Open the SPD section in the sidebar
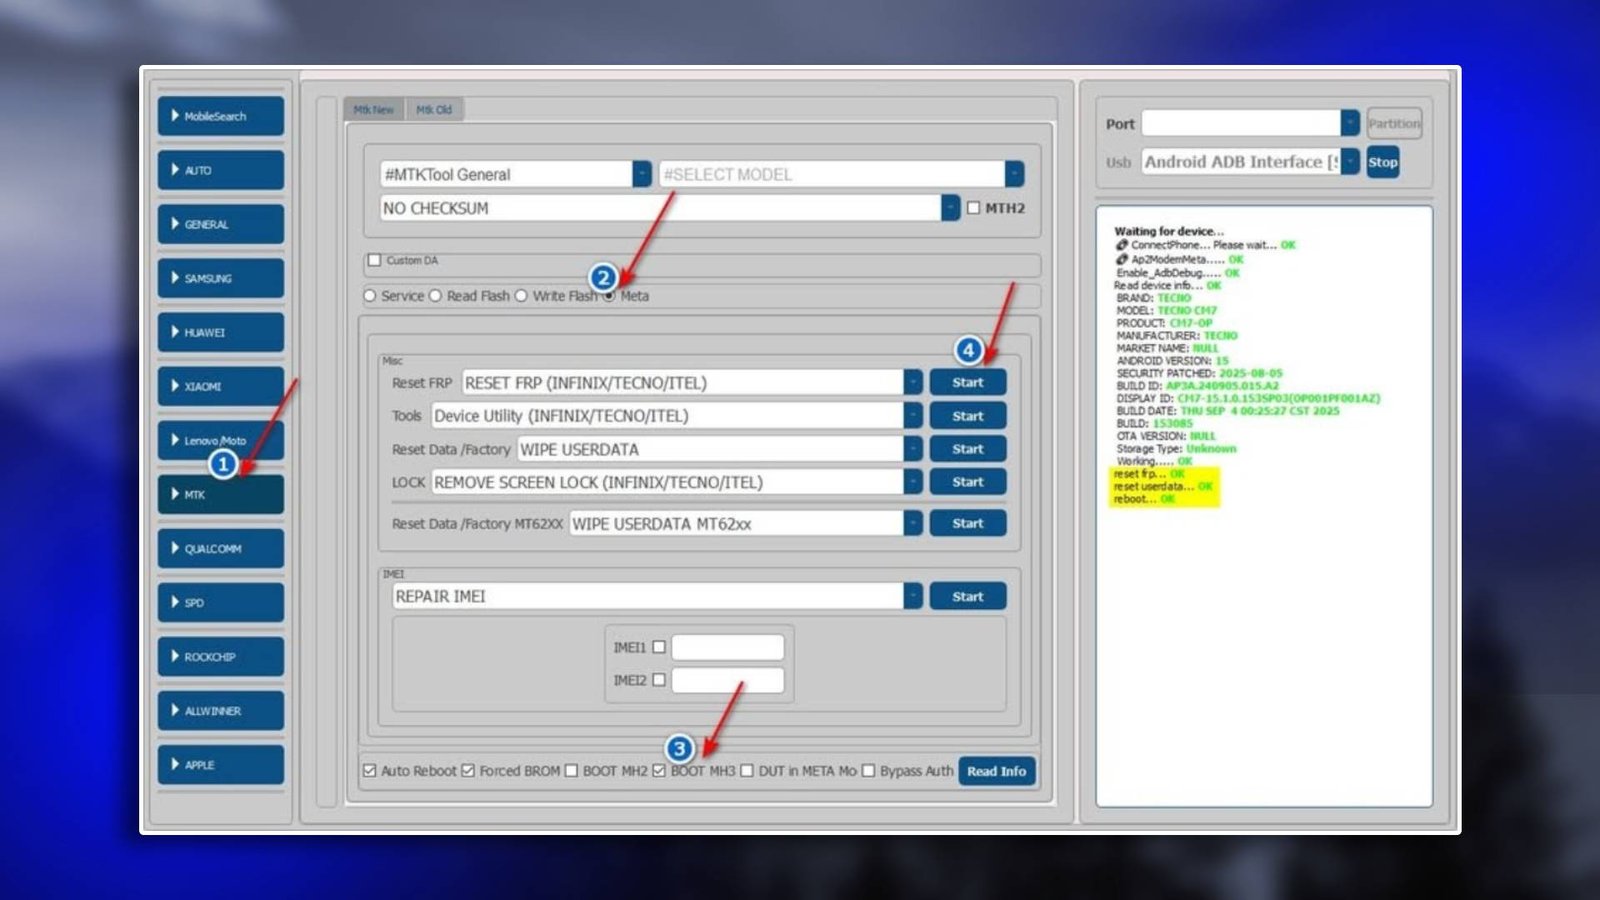This screenshot has width=1600, height=900. pyautogui.click(x=220, y=602)
